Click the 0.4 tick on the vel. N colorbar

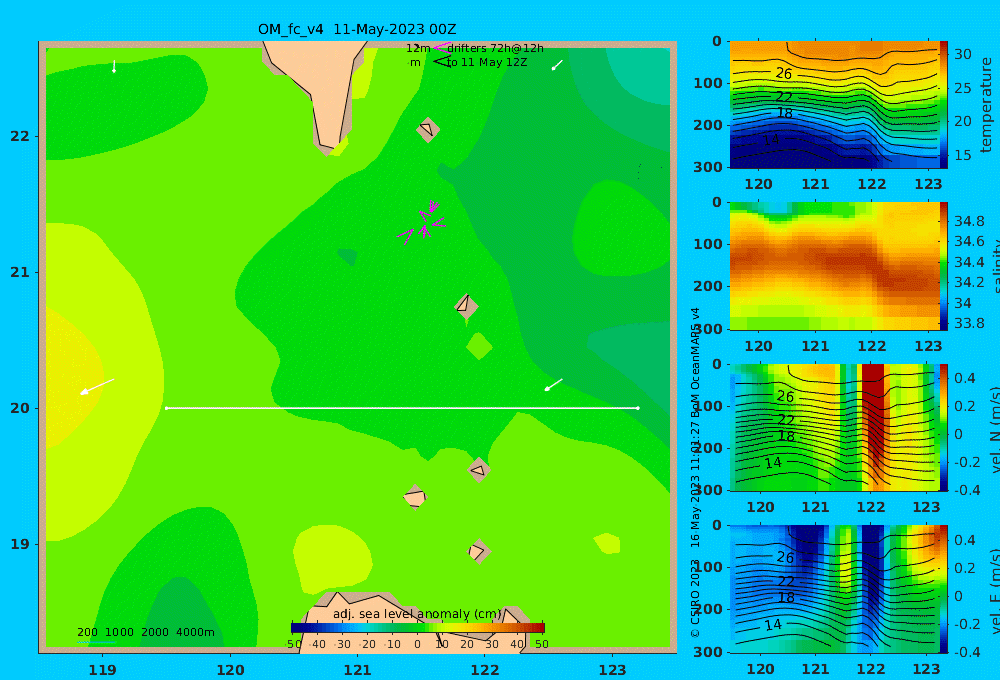(964, 378)
